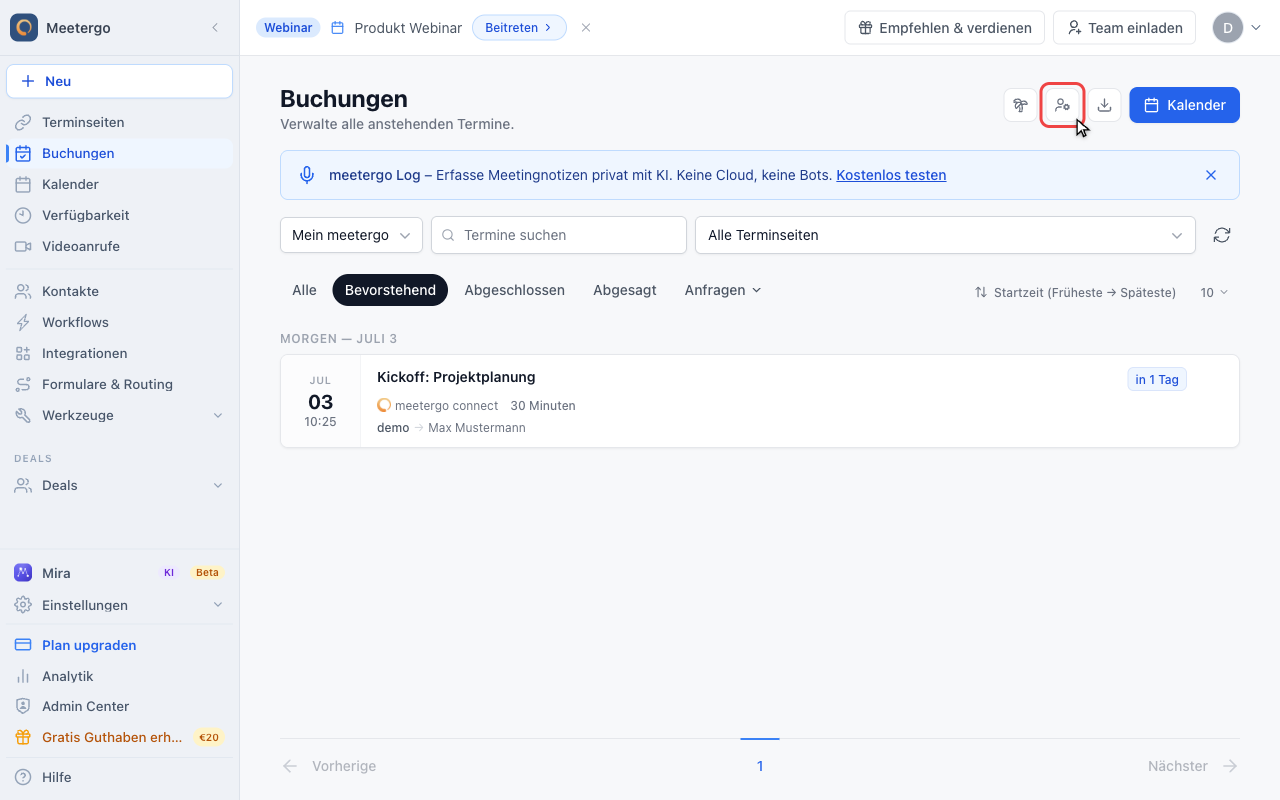The height and width of the screenshot is (800, 1280).
Task: Close the meetergo Log info banner
Action: 1211,175
